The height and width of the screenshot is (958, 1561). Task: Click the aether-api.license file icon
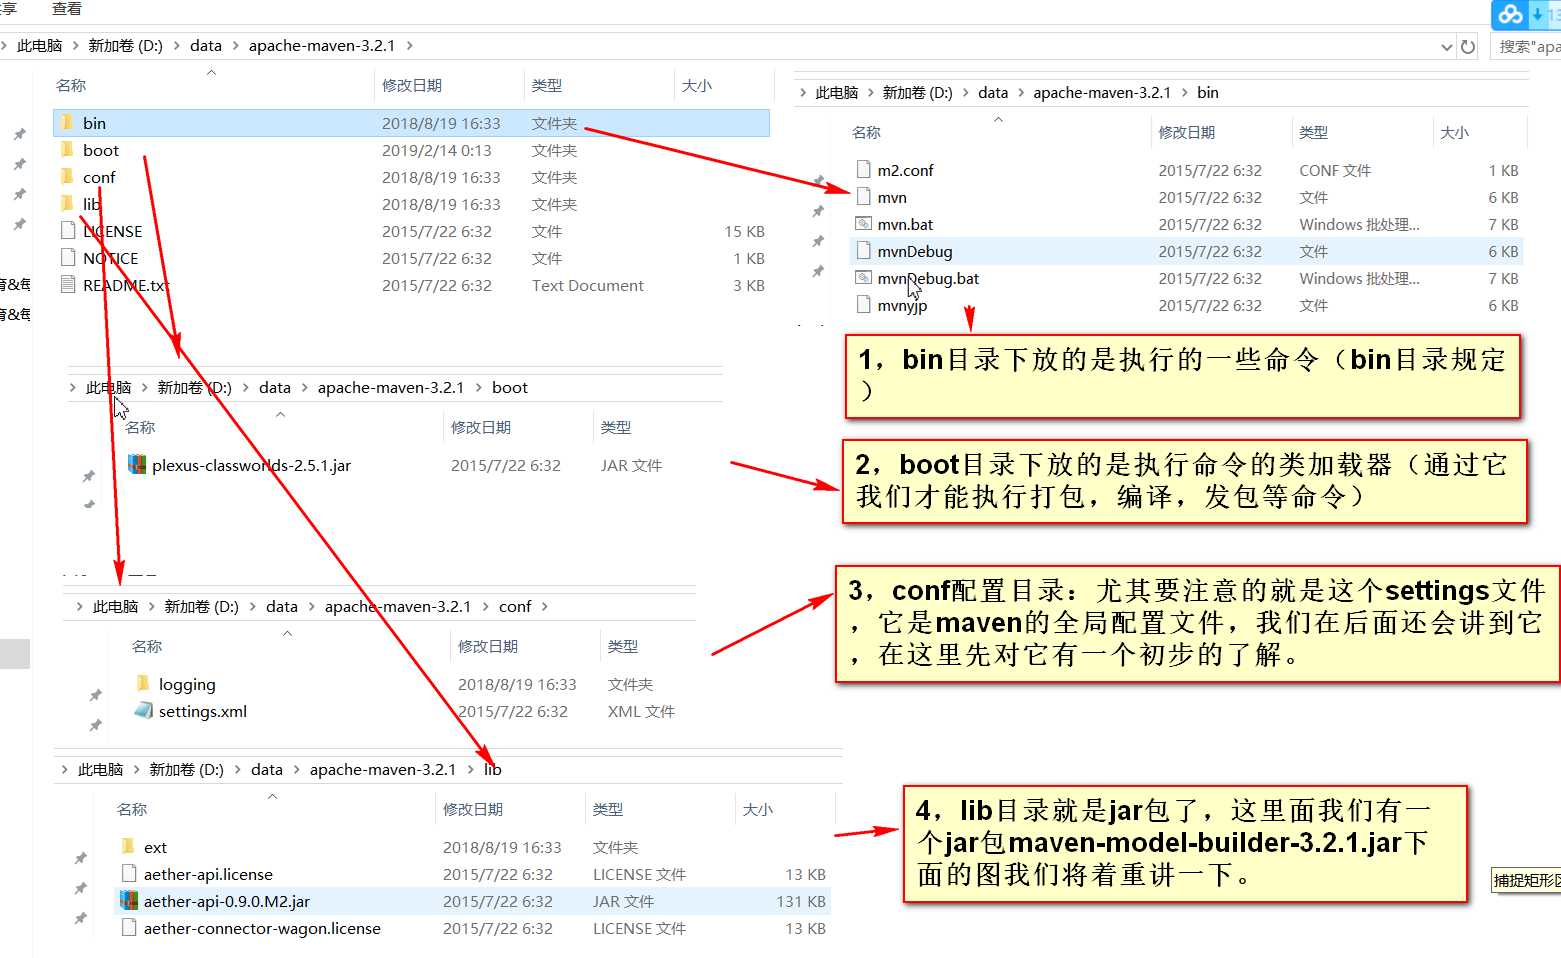128,873
